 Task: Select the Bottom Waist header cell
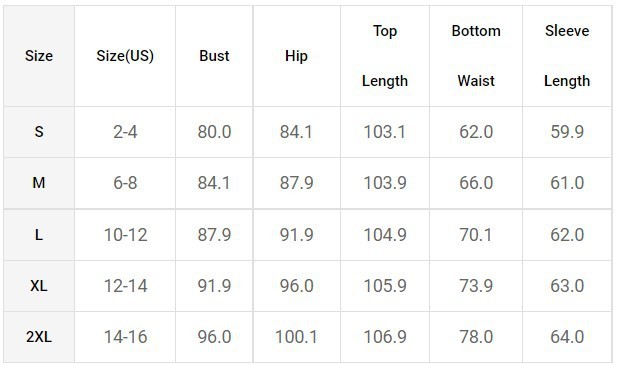[476, 56]
